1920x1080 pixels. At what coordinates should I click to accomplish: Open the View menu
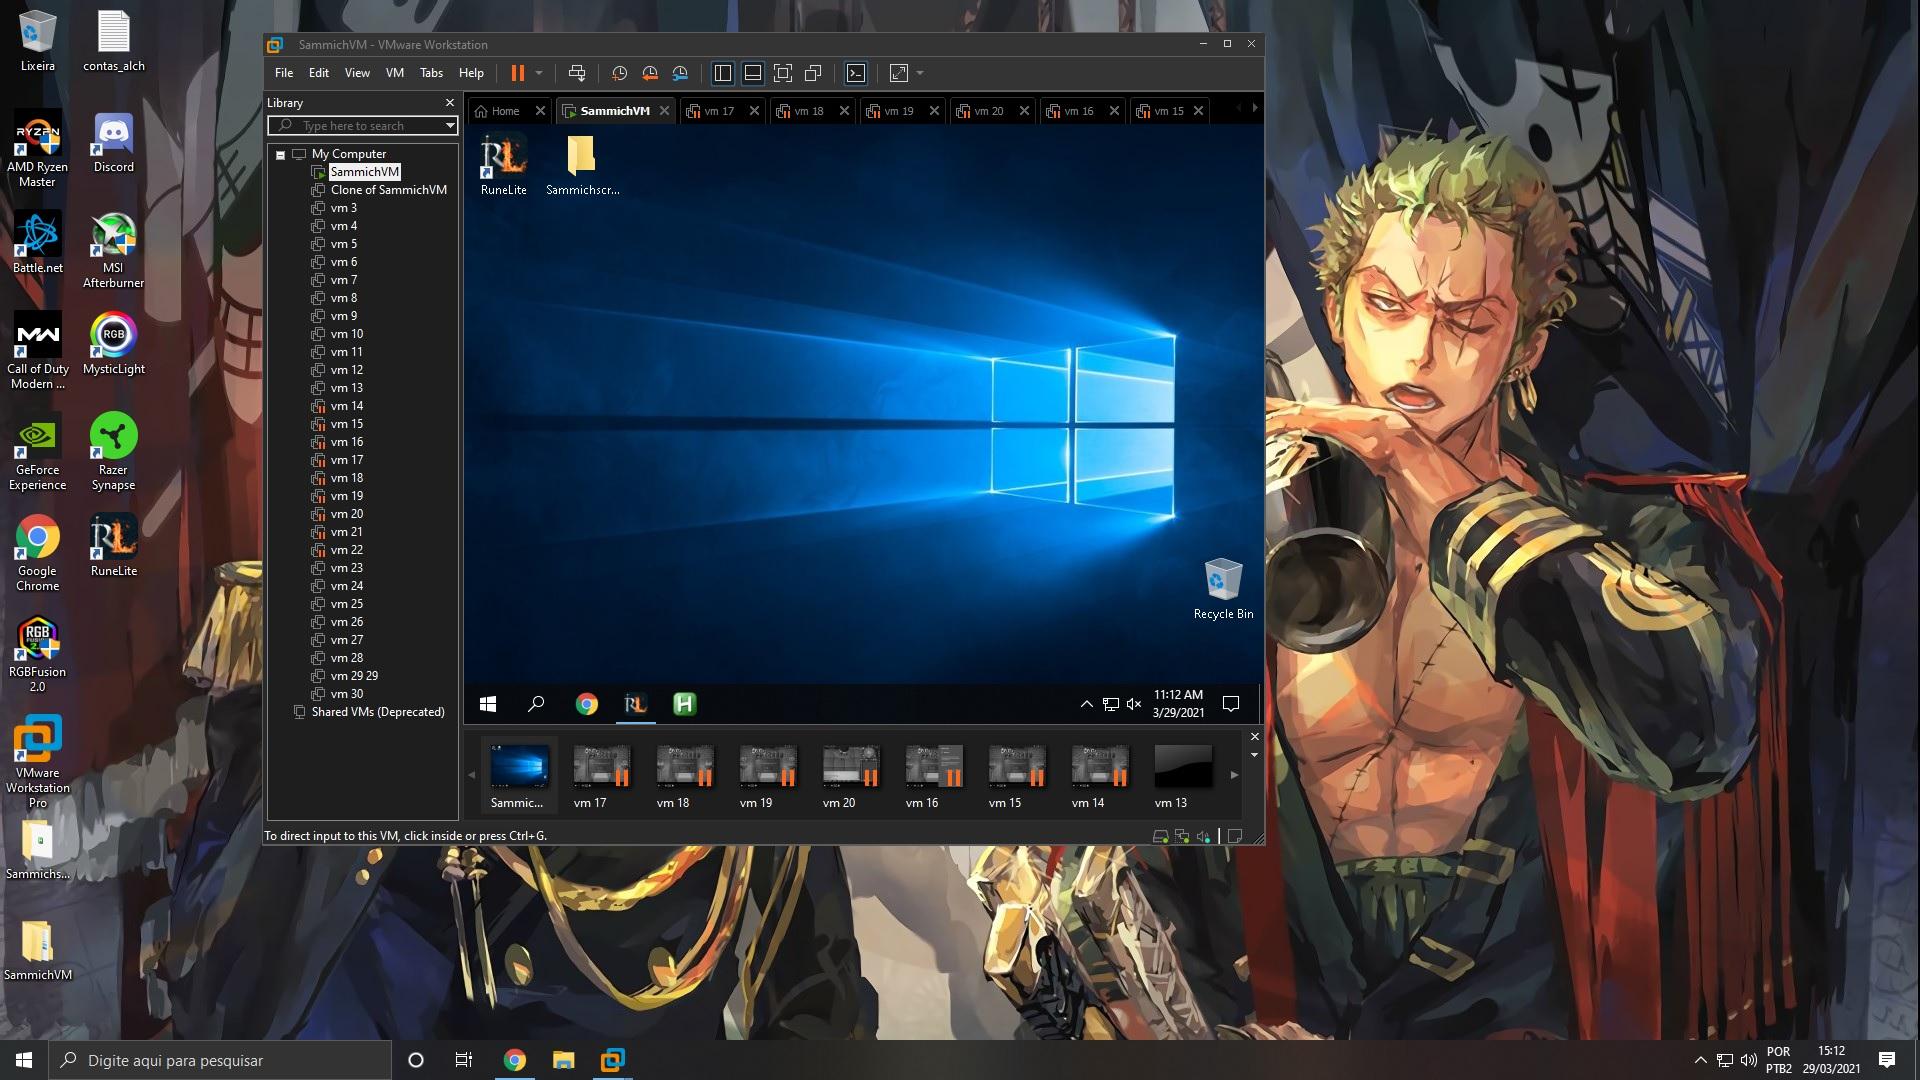click(357, 73)
